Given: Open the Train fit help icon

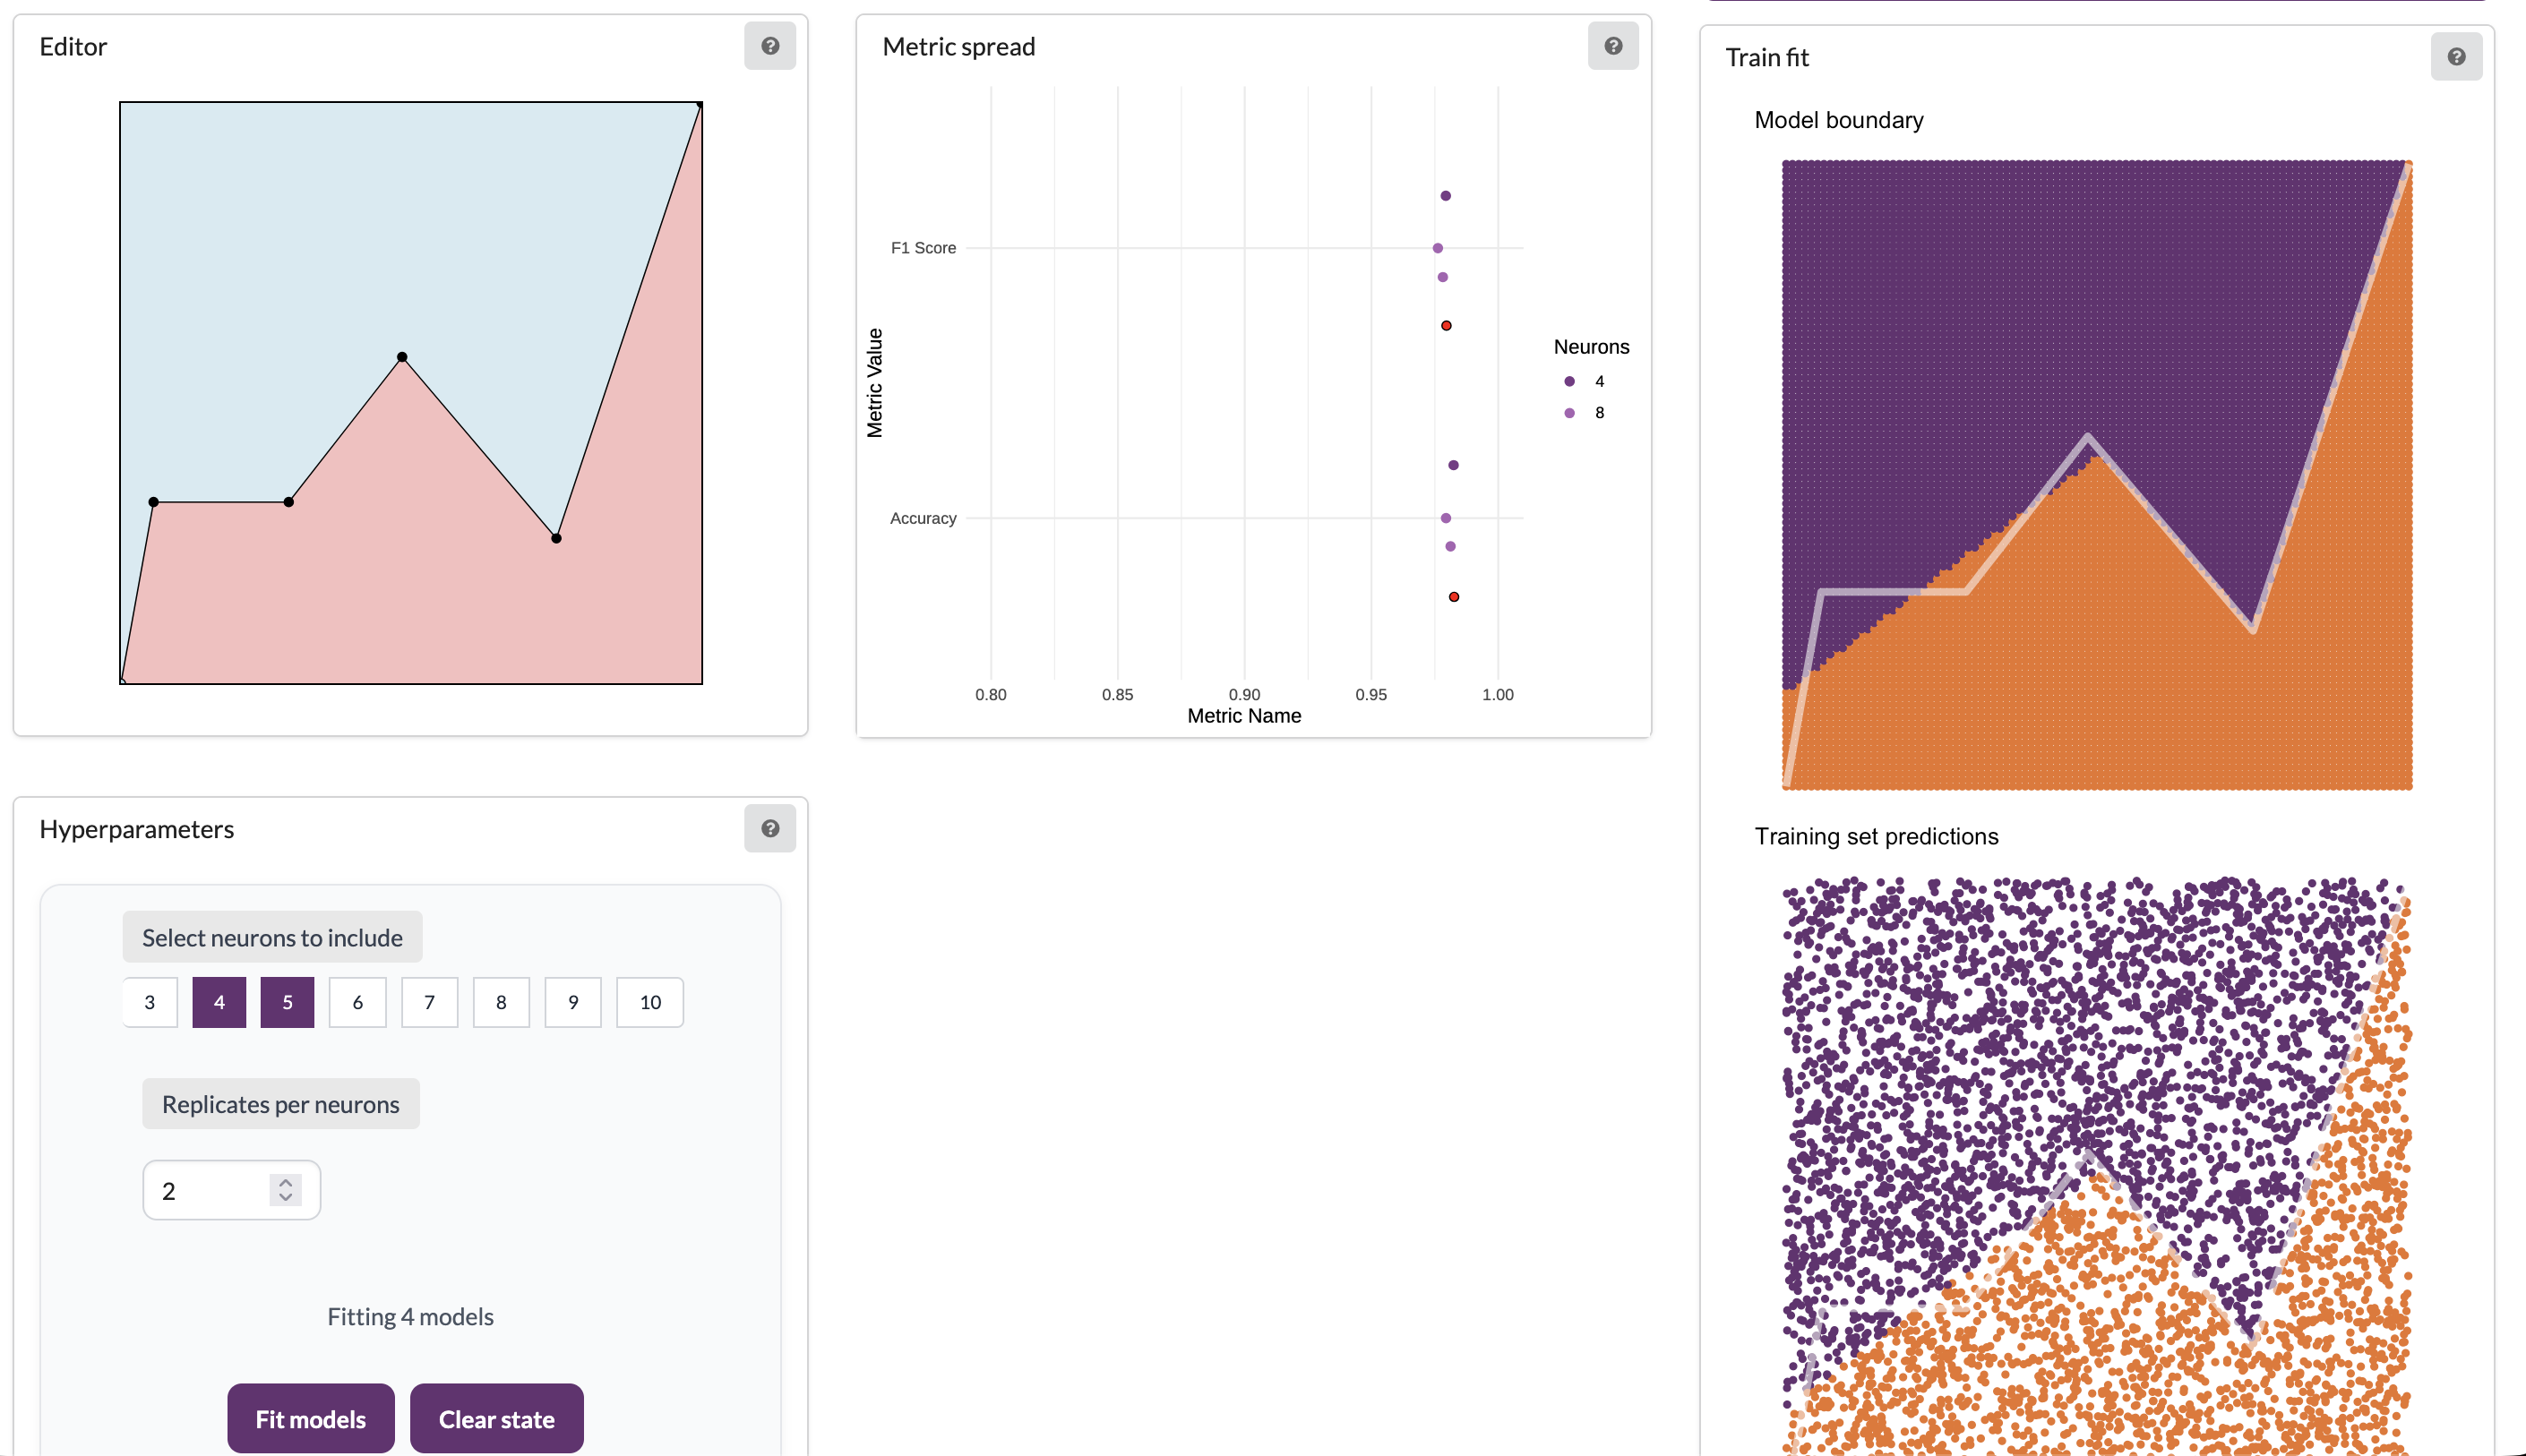Looking at the screenshot, I should coord(2455,57).
